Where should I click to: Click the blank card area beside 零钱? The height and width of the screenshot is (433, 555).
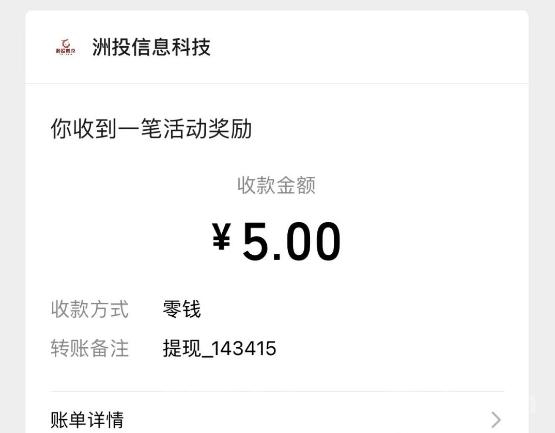(x=354, y=309)
